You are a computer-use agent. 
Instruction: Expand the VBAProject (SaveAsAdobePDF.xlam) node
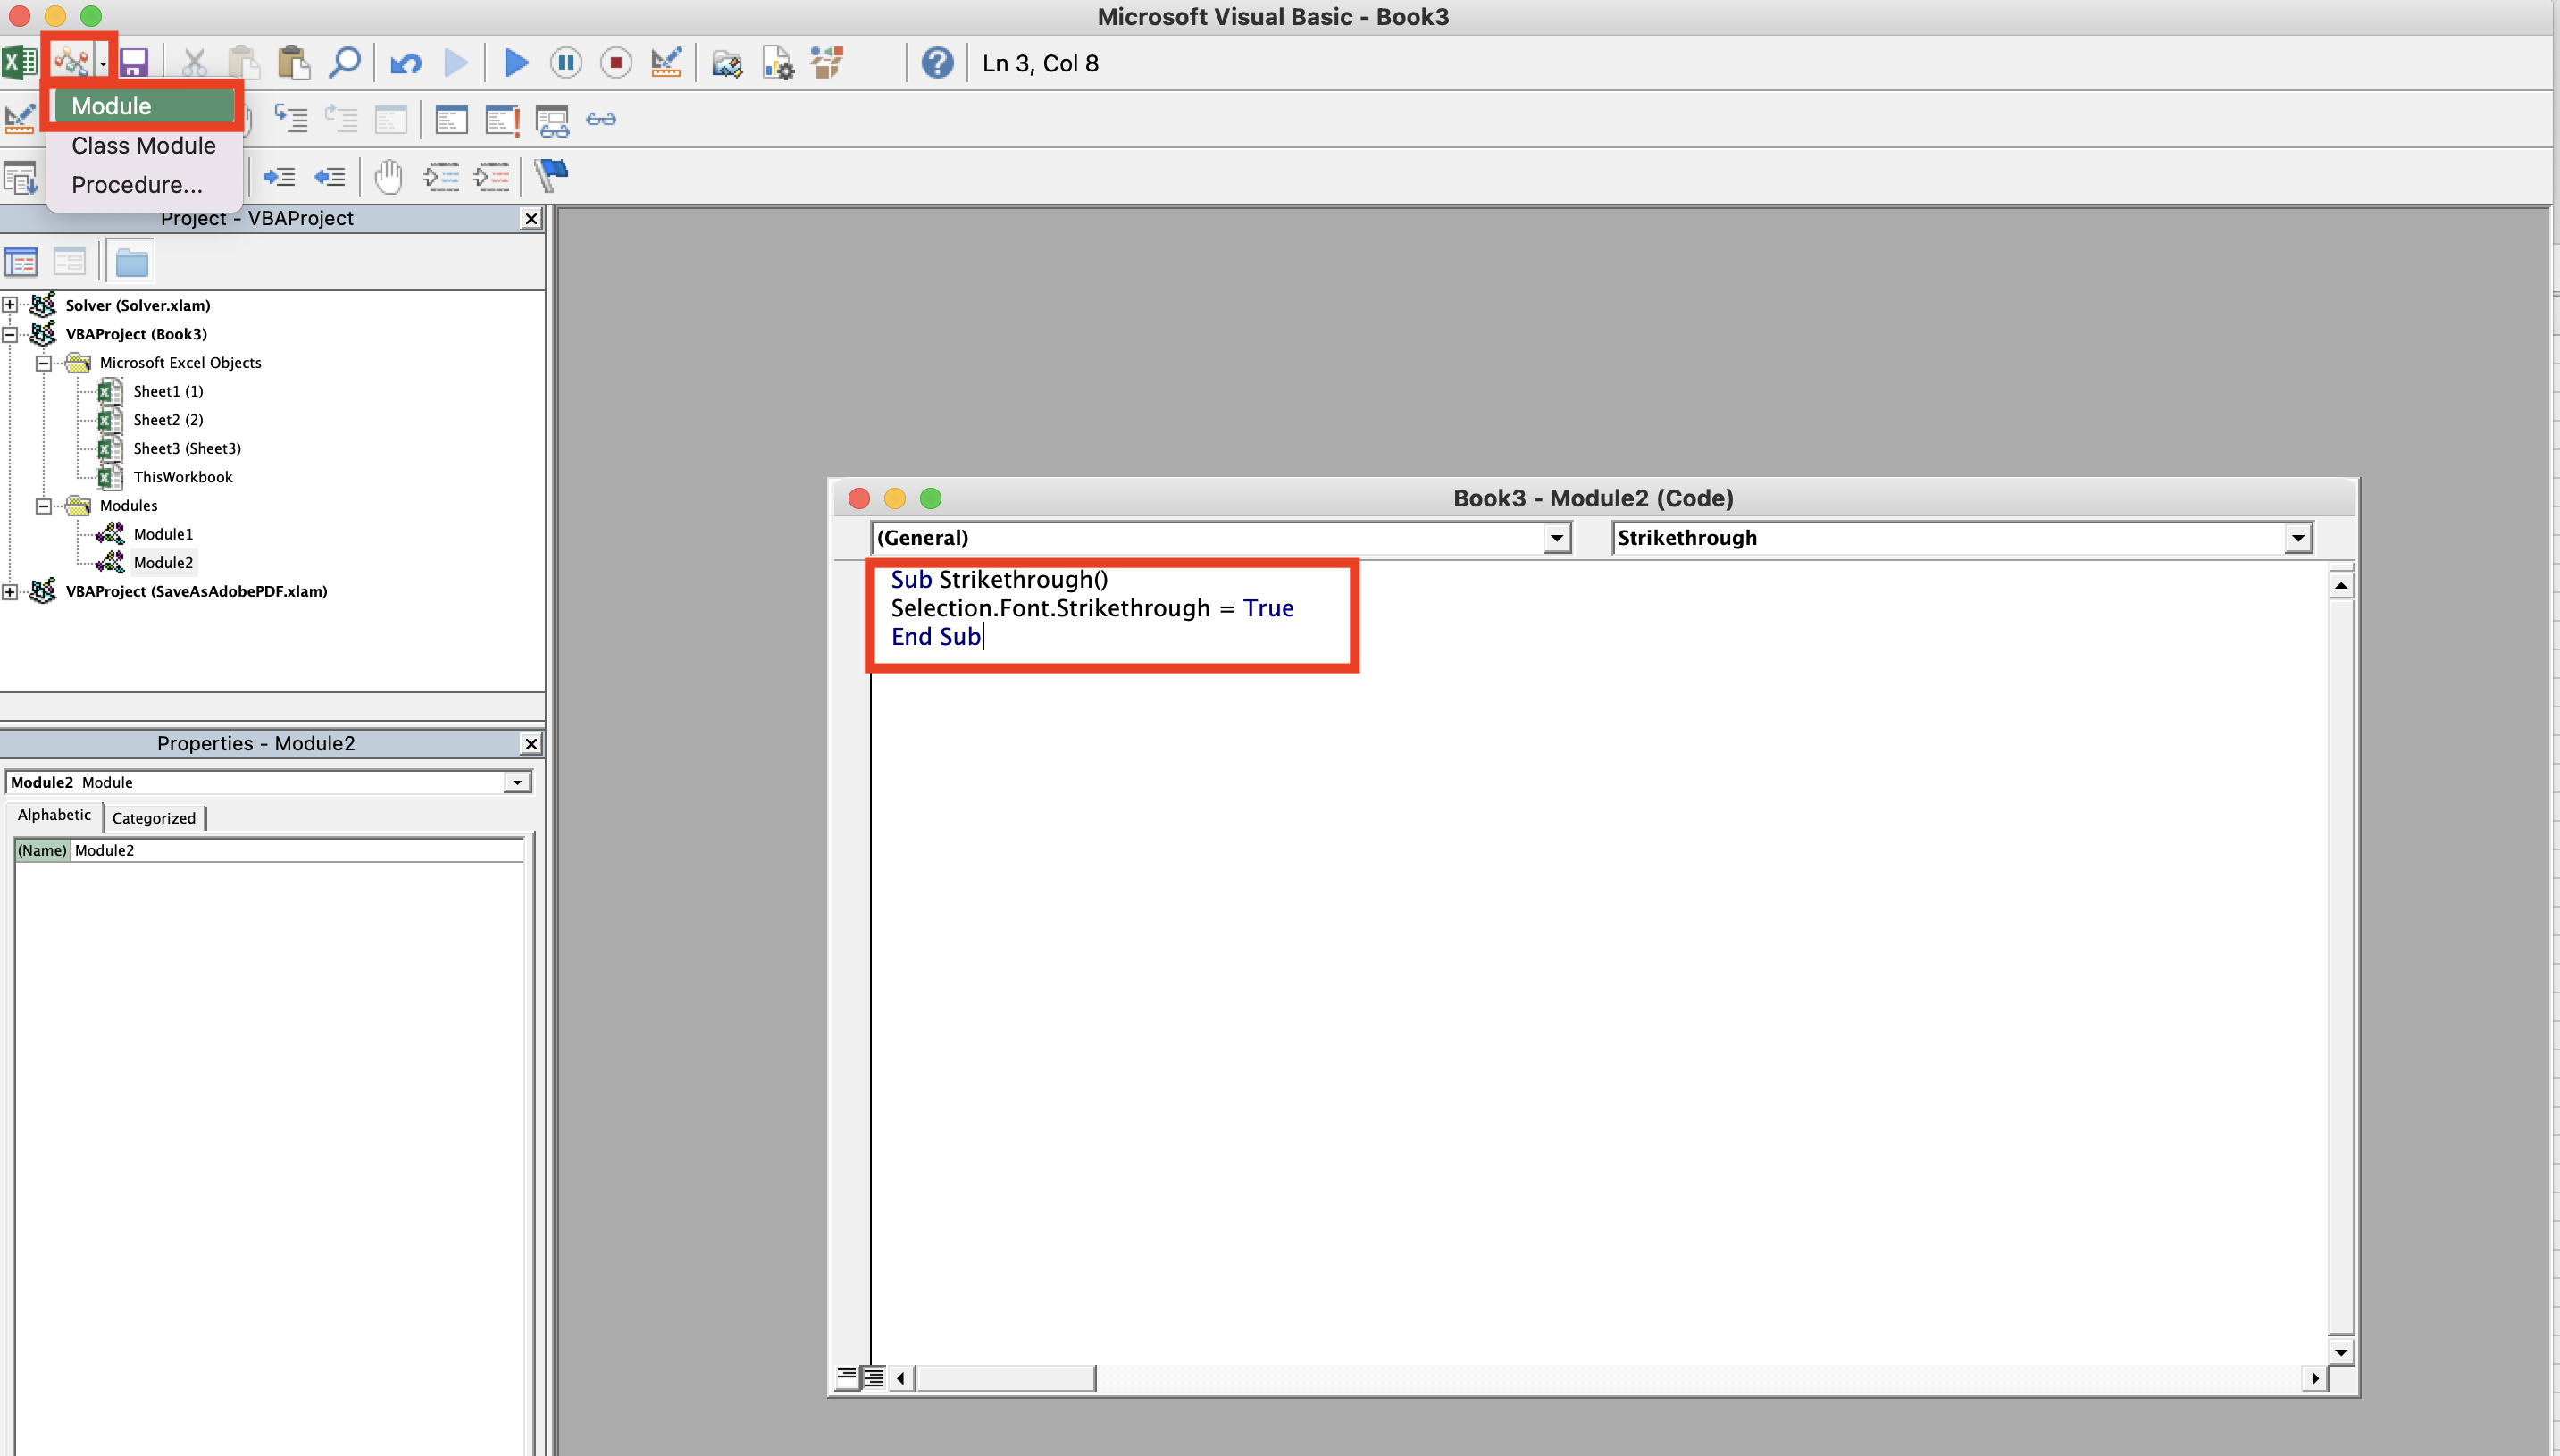click(10, 592)
